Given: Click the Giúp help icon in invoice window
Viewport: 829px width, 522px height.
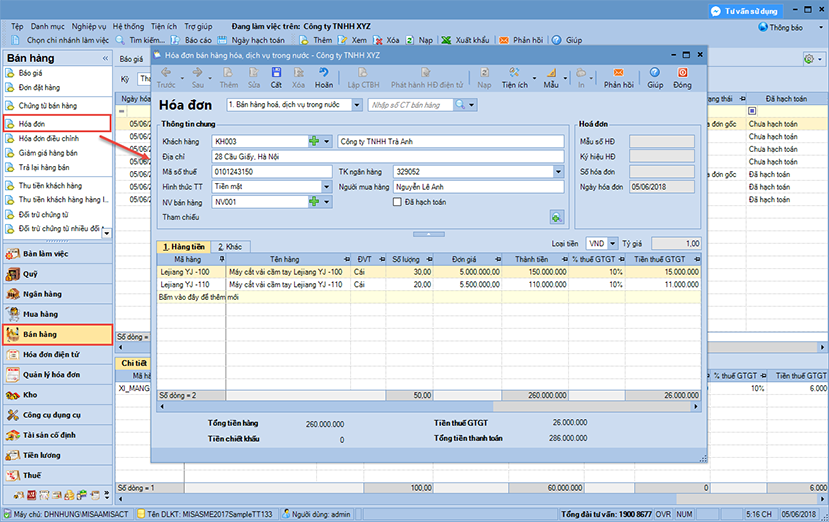Looking at the screenshot, I should click(x=655, y=72).
